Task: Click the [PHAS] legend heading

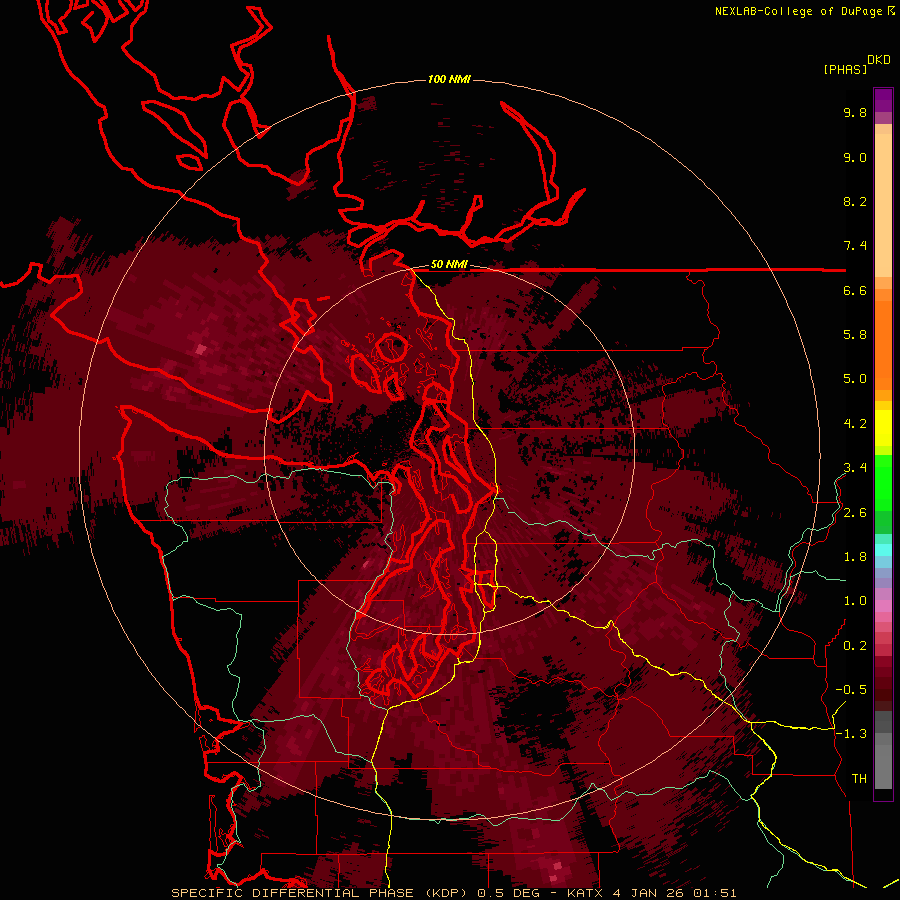Action: tap(845, 69)
